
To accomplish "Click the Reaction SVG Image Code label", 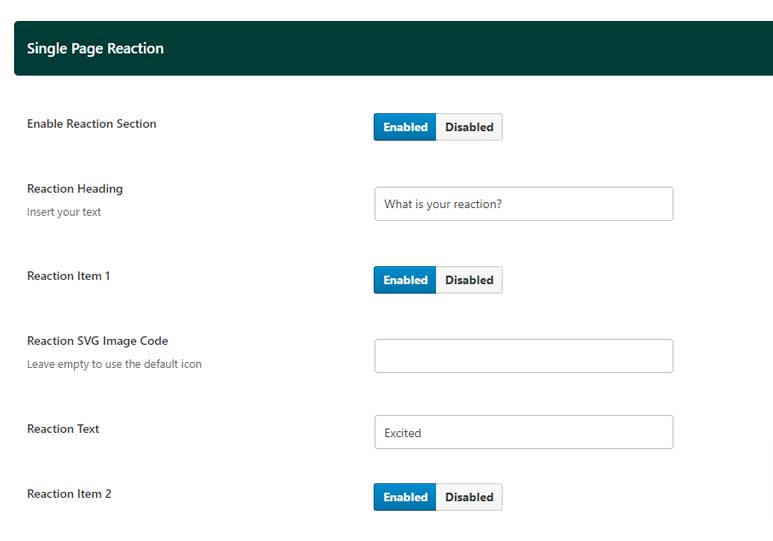I will (98, 341).
